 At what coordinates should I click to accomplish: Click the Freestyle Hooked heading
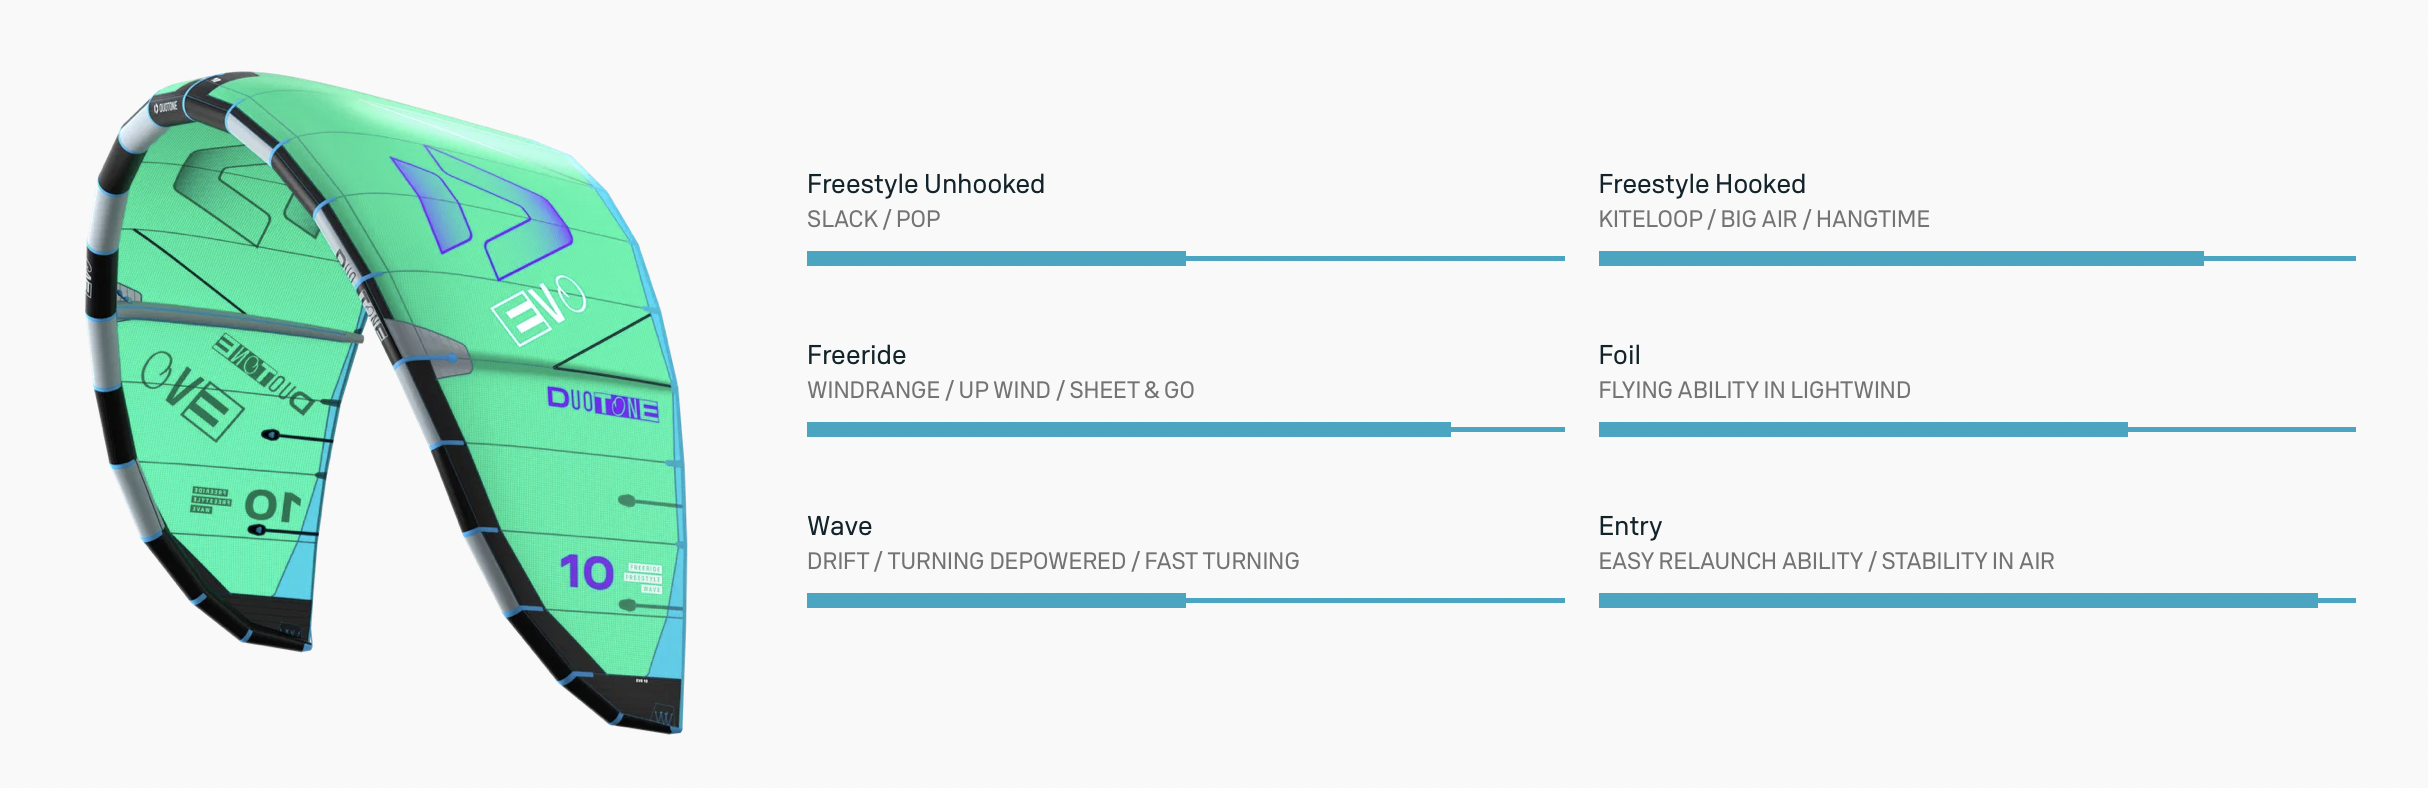point(1701,184)
